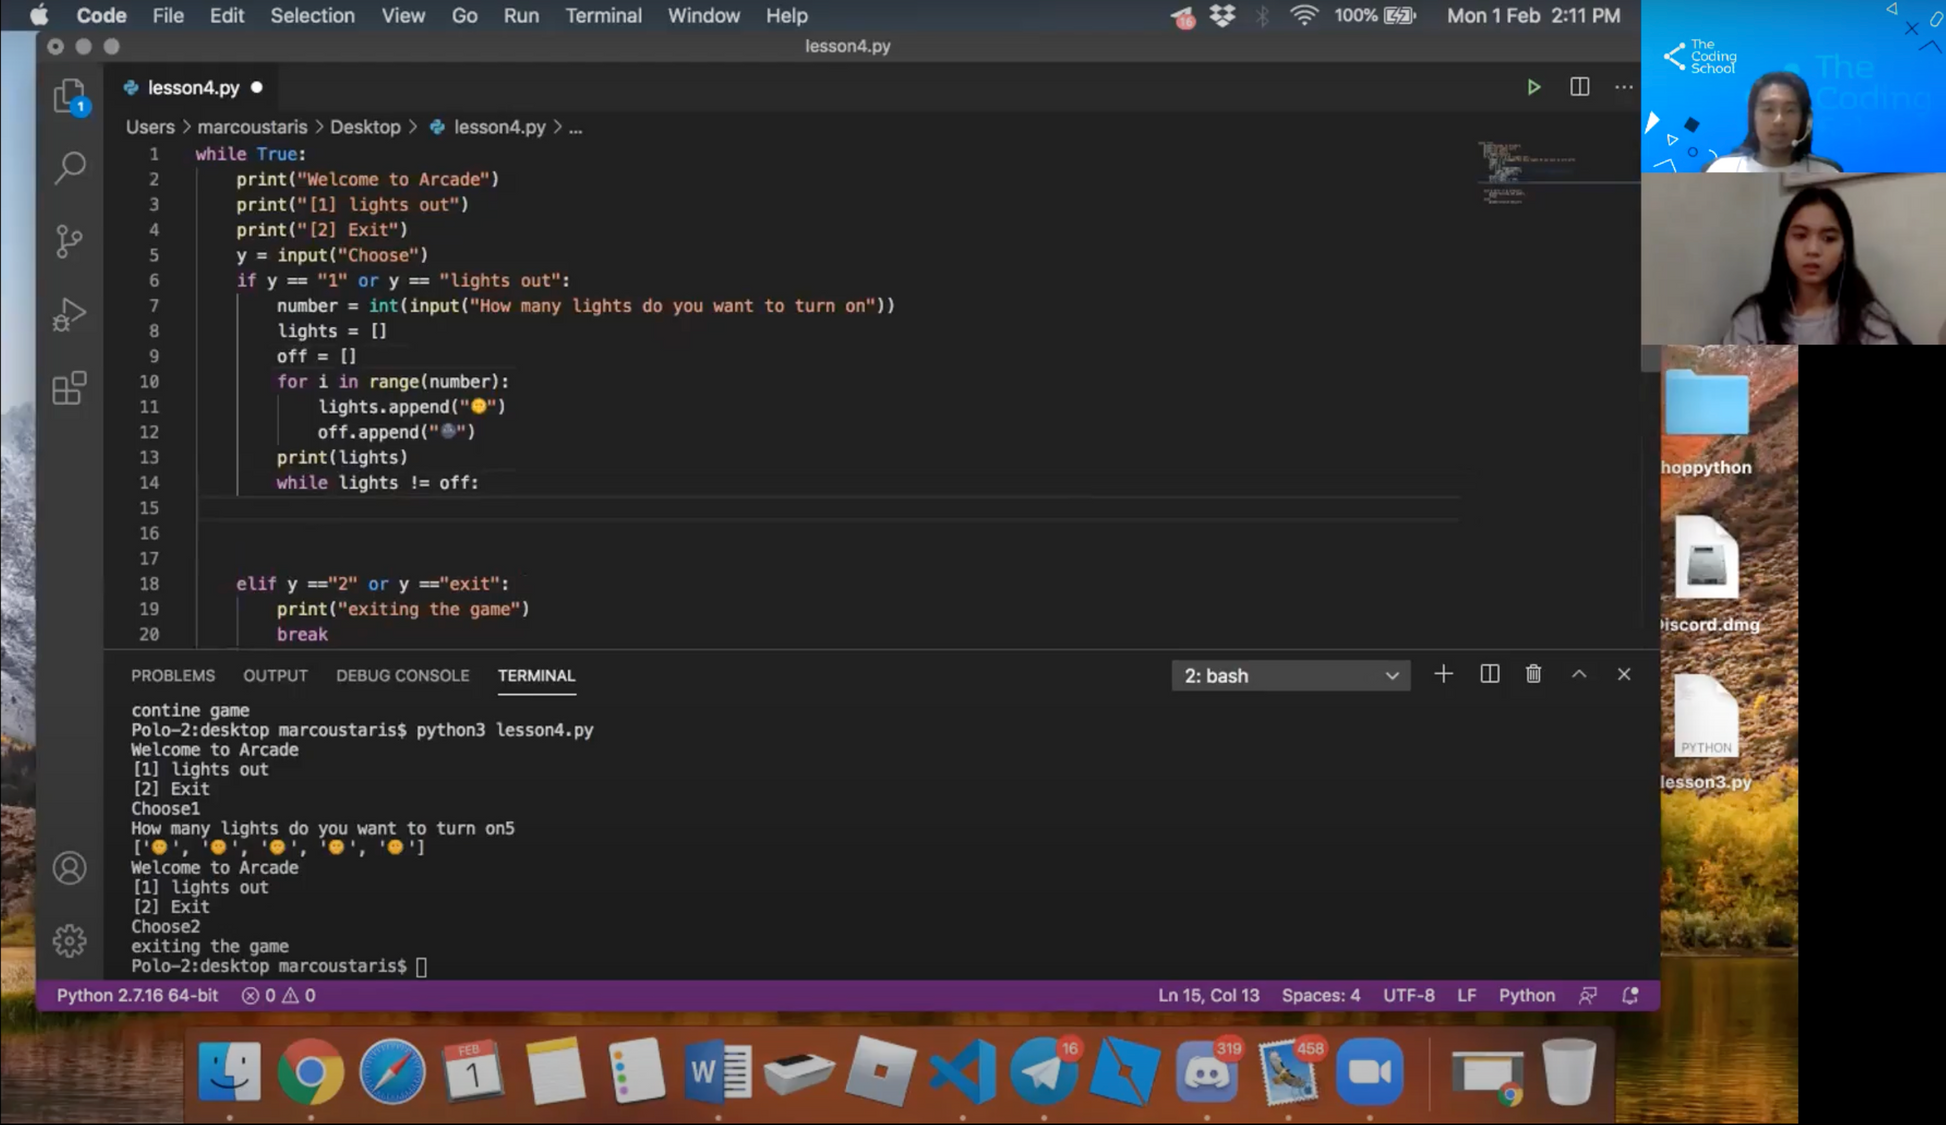Split the editor with the split icon

pyautogui.click(x=1579, y=87)
